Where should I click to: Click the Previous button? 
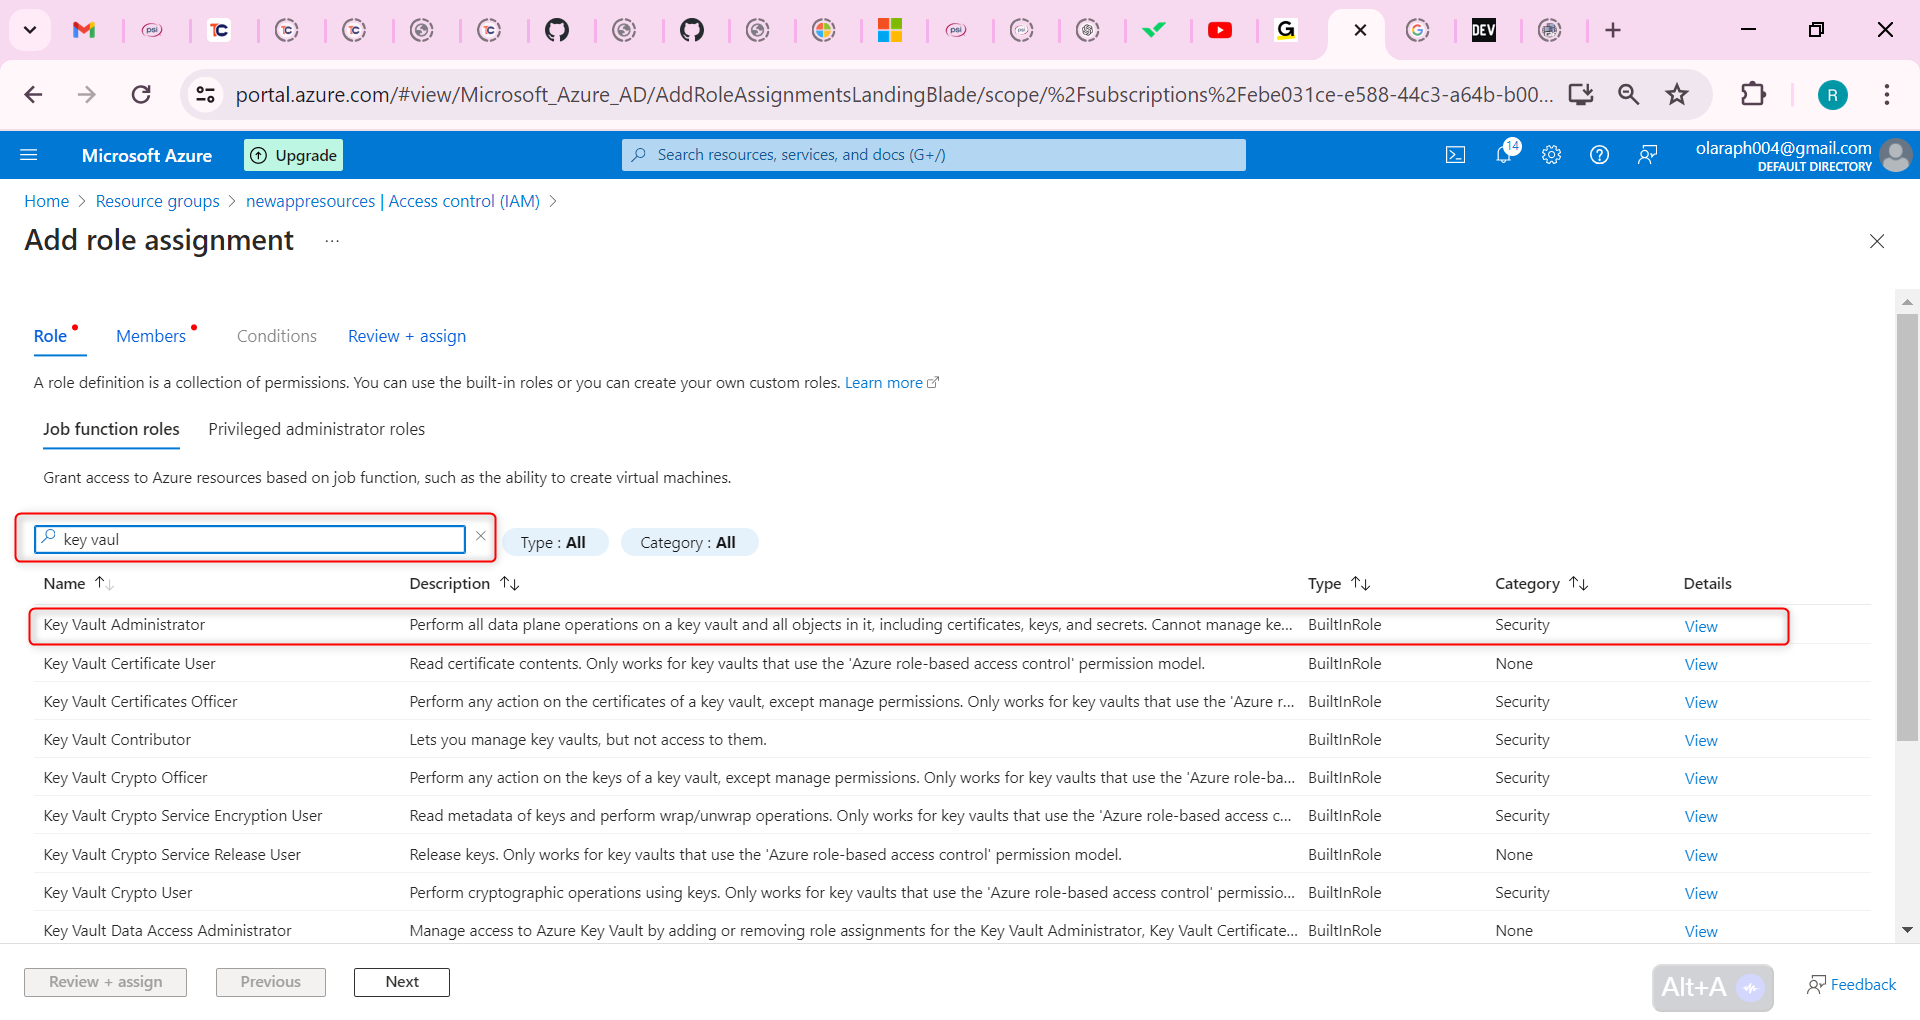click(x=271, y=982)
